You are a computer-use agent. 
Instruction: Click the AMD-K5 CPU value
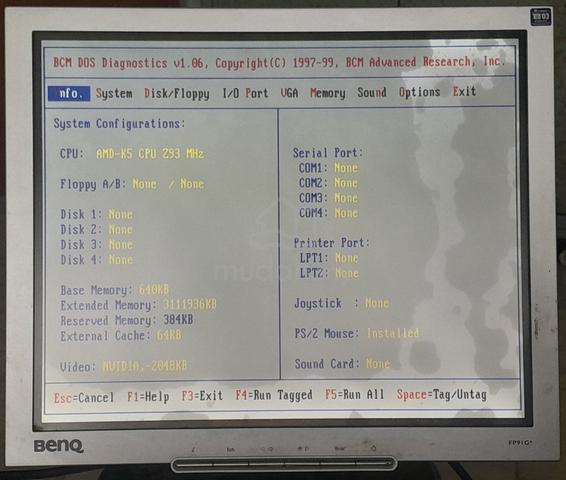pos(150,154)
